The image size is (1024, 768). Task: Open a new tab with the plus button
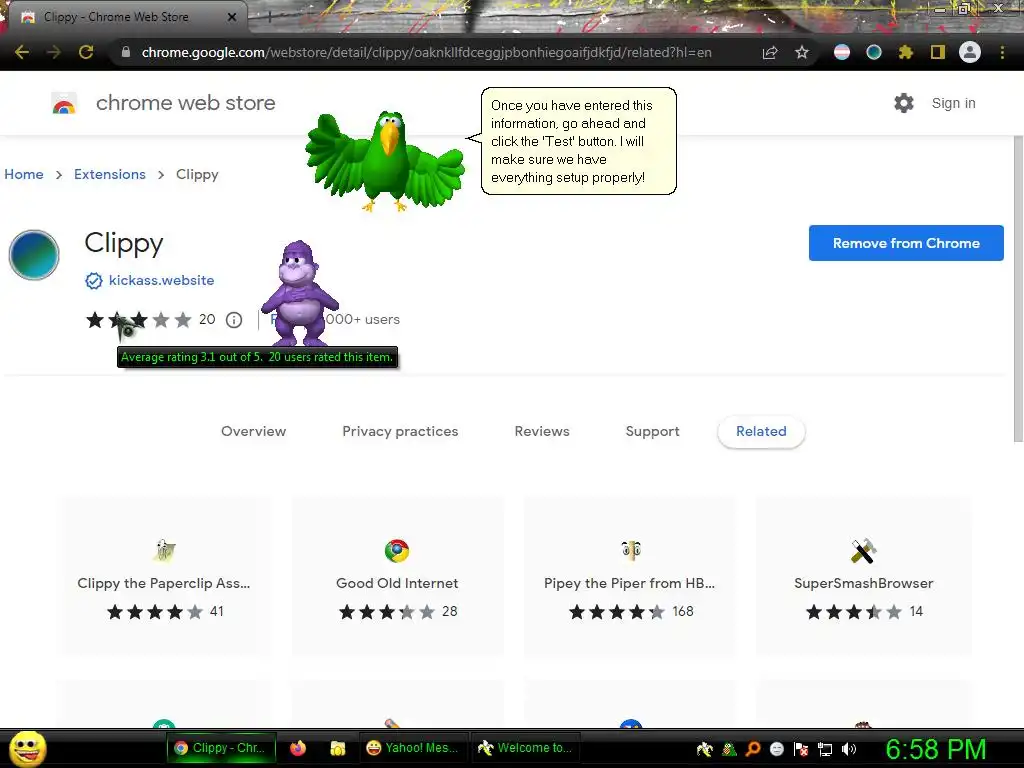(x=269, y=17)
